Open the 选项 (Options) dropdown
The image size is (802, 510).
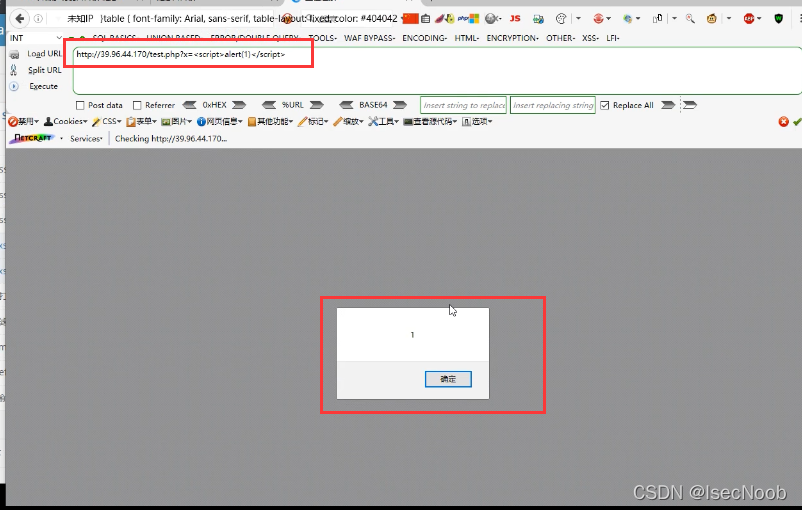point(477,122)
